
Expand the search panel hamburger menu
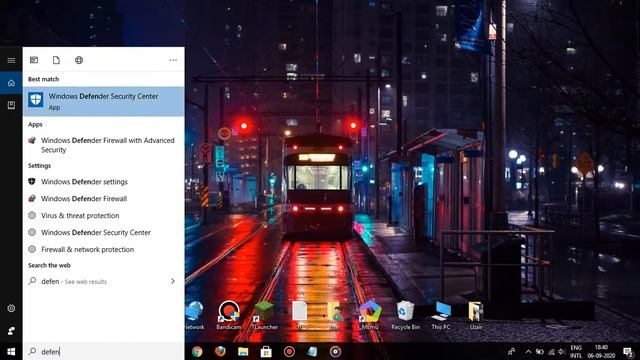[x=11, y=60]
